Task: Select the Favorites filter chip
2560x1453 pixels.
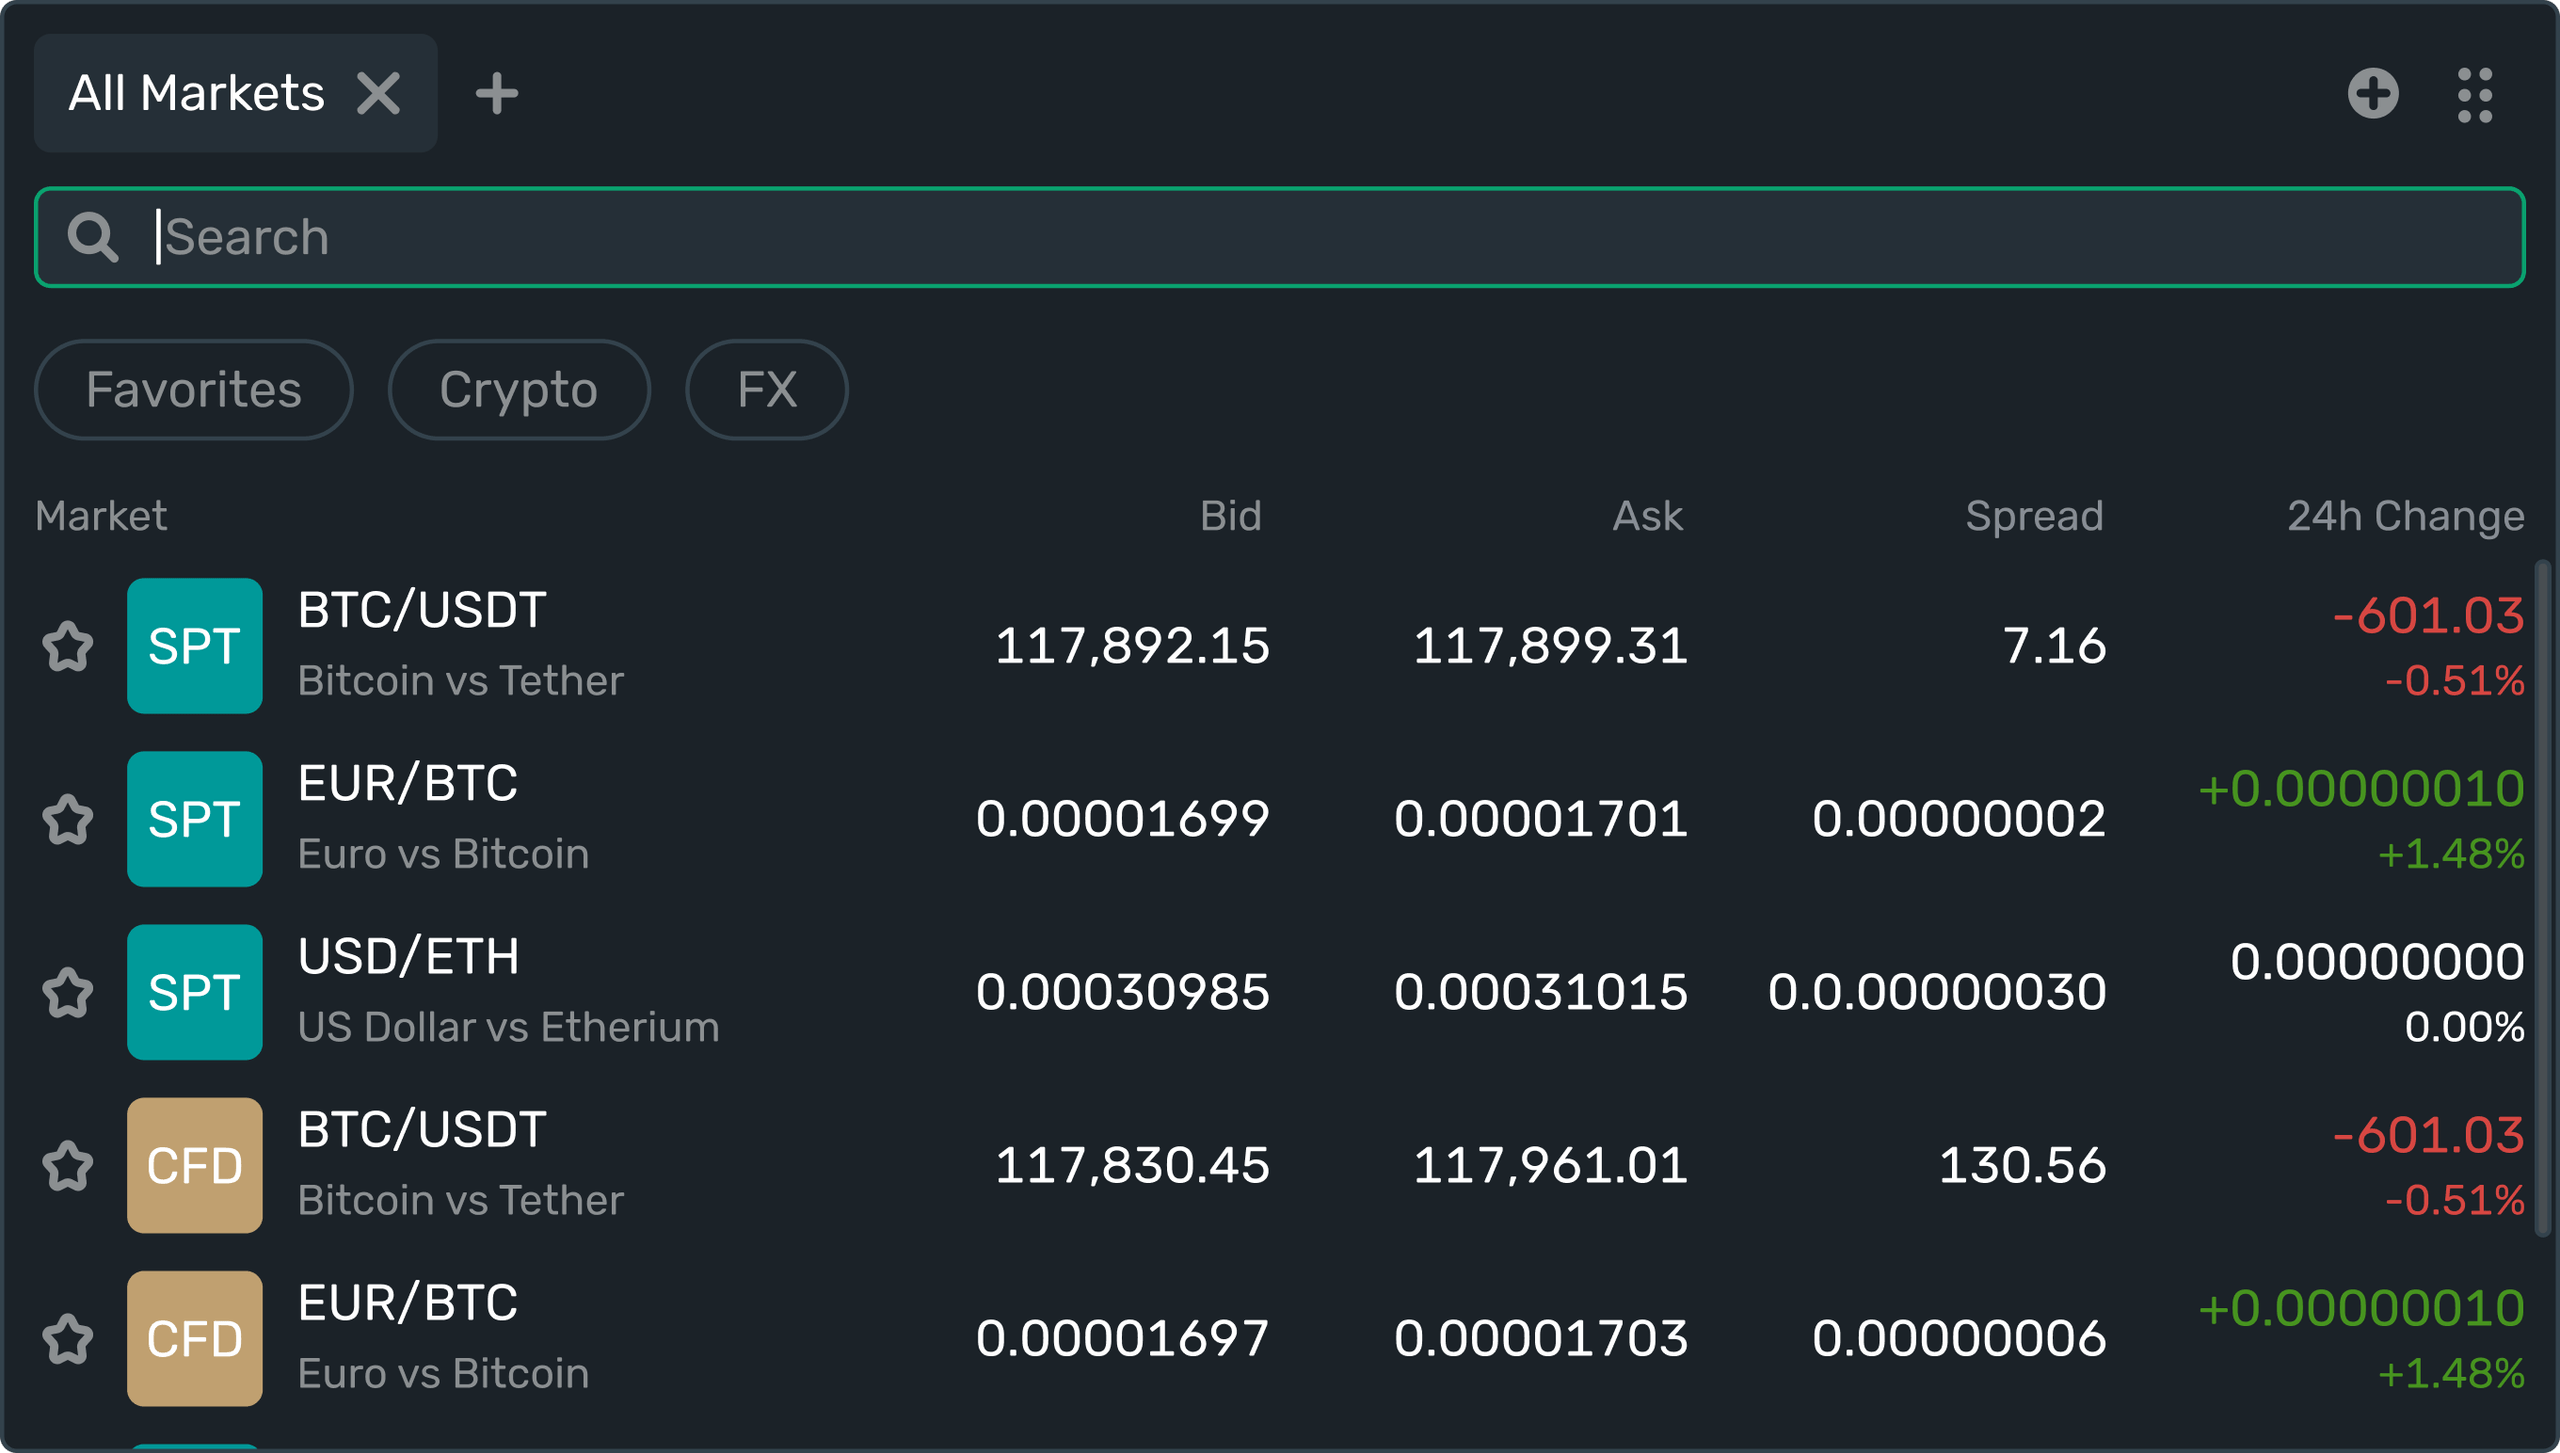Action: pos(194,390)
